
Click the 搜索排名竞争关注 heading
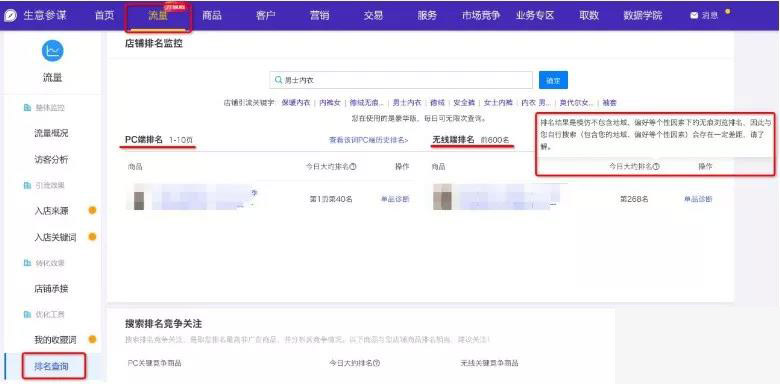(163, 324)
